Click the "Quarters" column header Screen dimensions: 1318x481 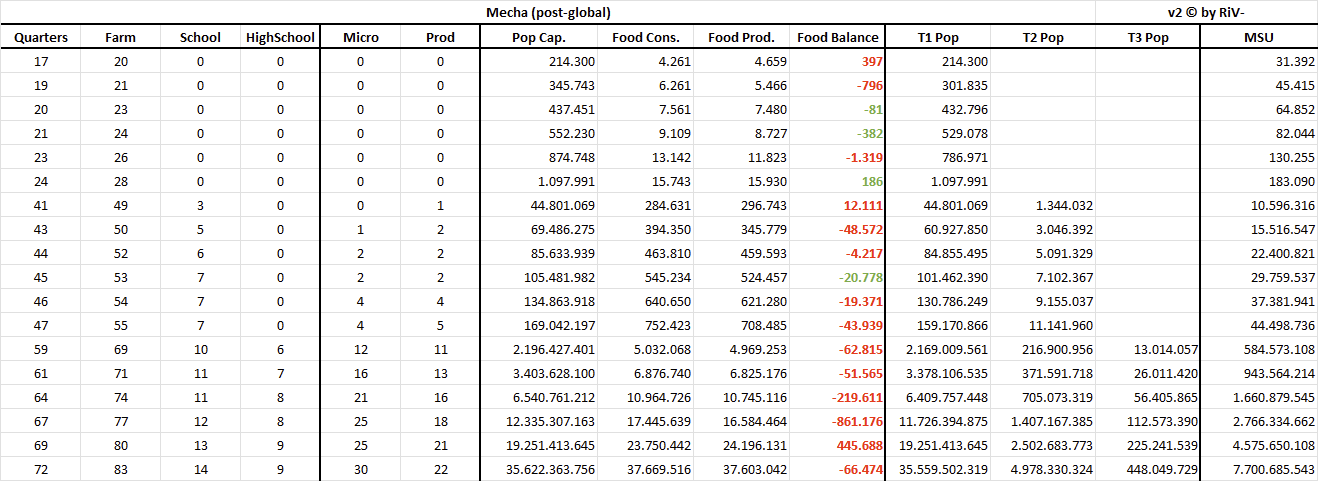(x=40, y=38)
